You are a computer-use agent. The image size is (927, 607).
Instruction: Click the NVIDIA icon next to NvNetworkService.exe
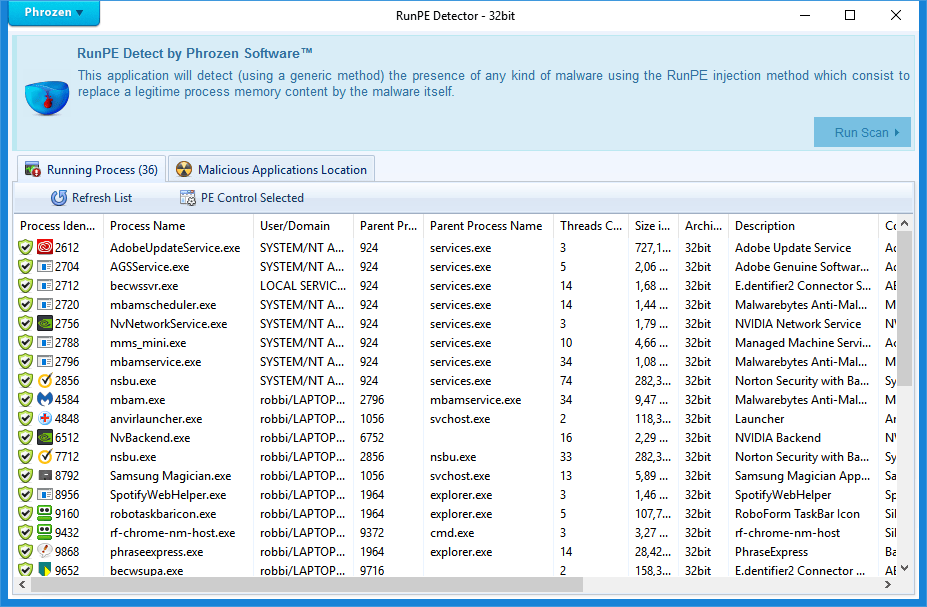click(44, 324)
